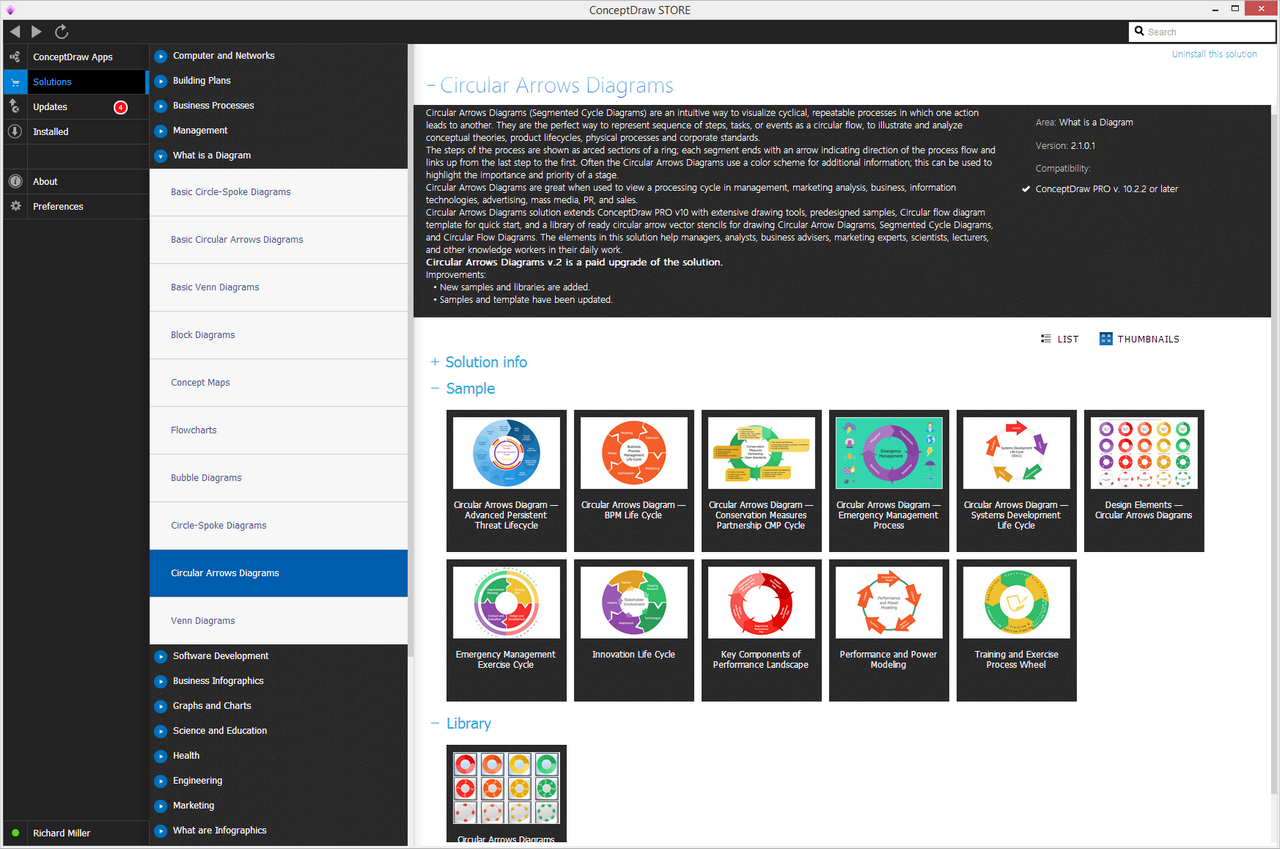
Task: Open the Updates section
Action: click(74, 107)
